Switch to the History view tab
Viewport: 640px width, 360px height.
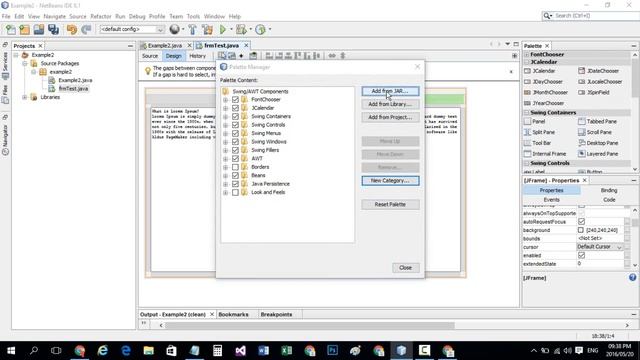click(198, 56)
